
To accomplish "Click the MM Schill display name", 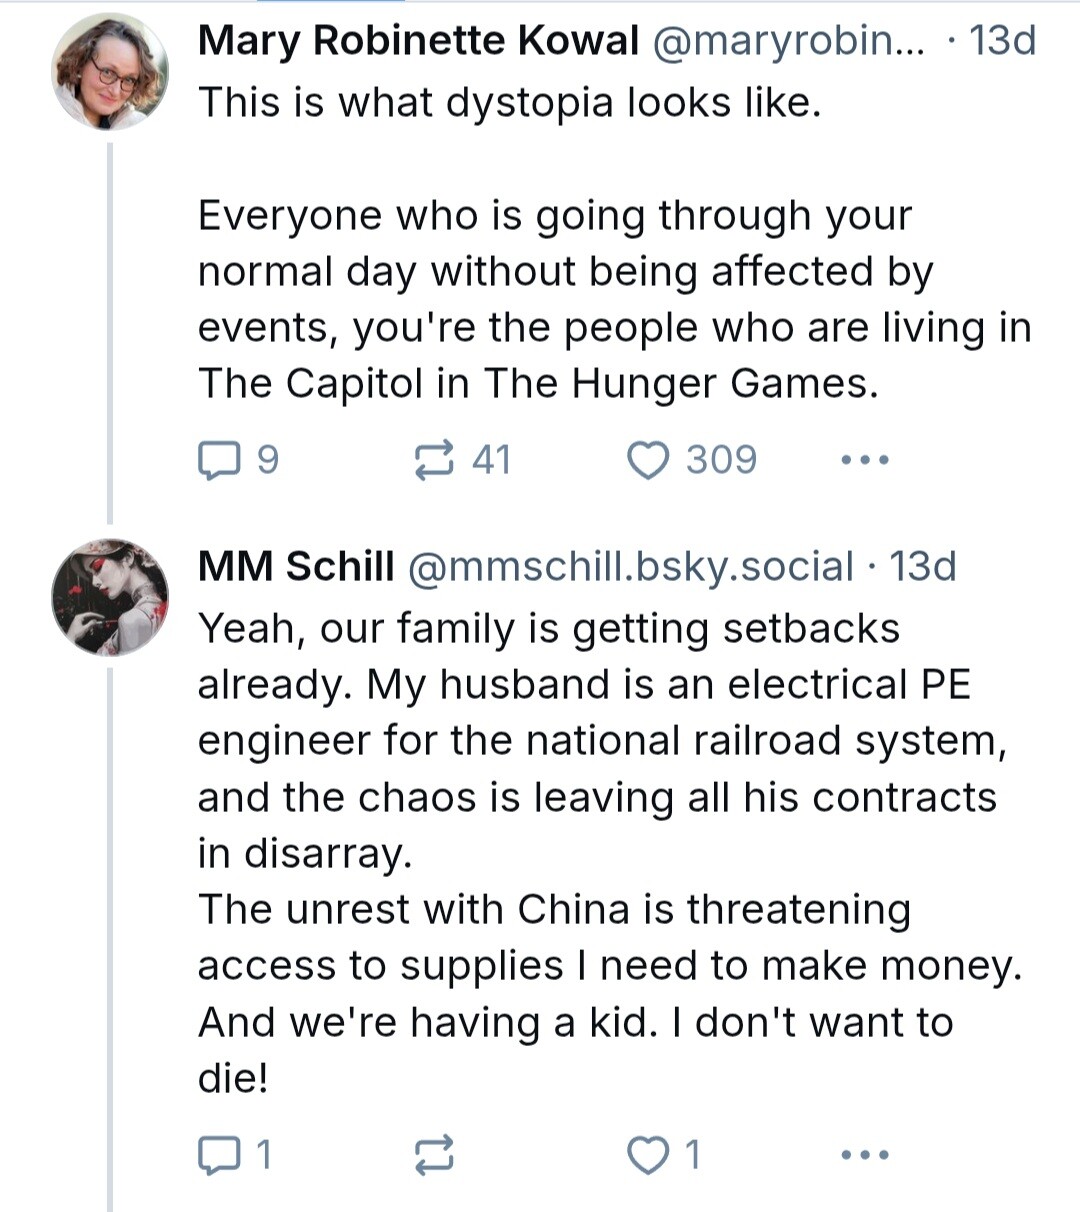I will 296,566.
